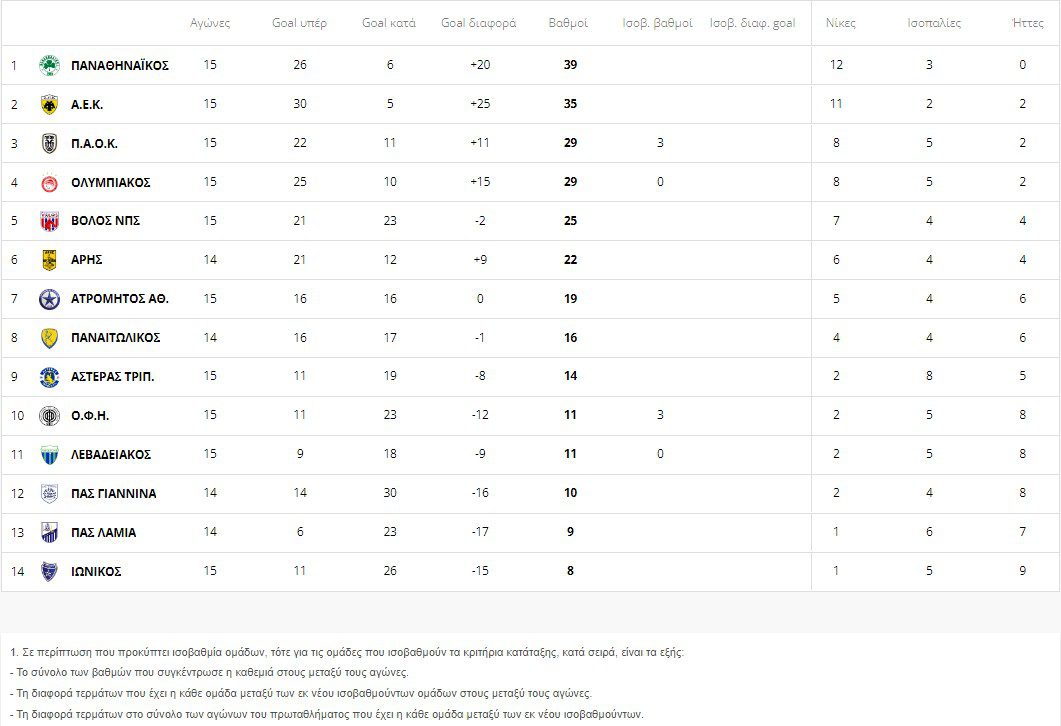Image resolution: width=1061 pixels, height=726 pixels.
Task: Sort by the Βαθμοί column header
Action: 568,23
